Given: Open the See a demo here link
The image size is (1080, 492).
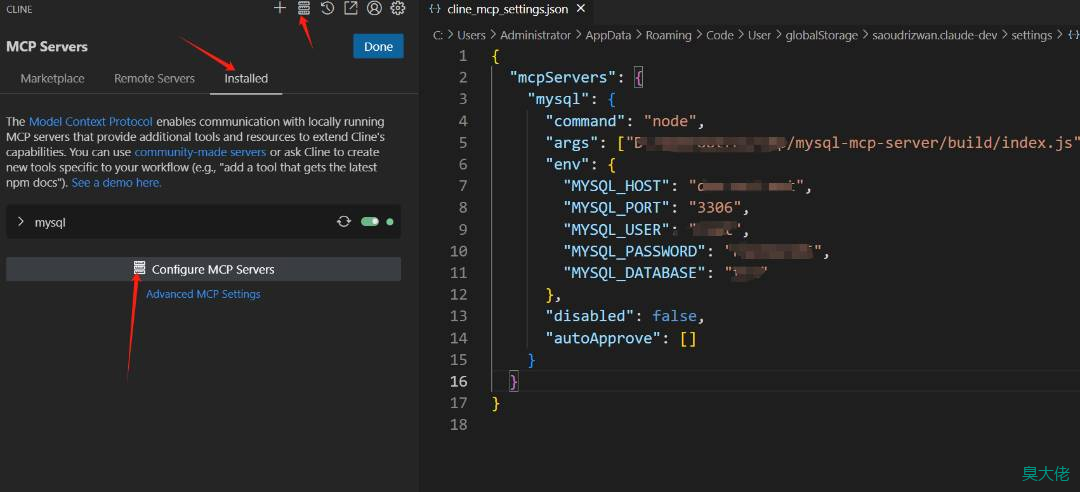Looking at the screenshot, I should [116, 183].
